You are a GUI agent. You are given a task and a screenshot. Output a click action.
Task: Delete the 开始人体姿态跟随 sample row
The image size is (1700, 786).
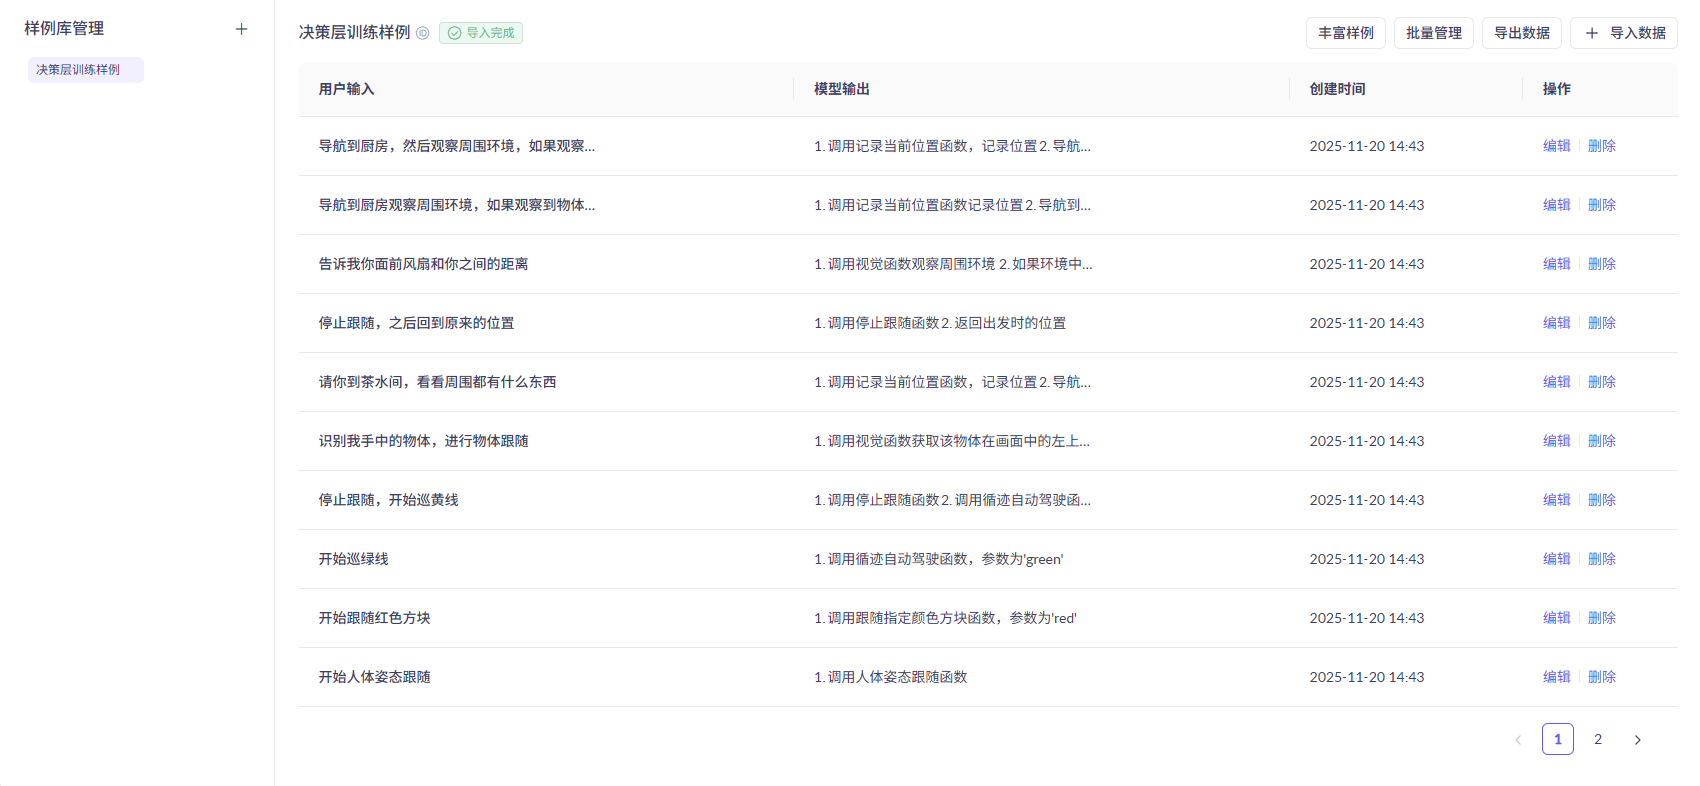click(1601, 677)
